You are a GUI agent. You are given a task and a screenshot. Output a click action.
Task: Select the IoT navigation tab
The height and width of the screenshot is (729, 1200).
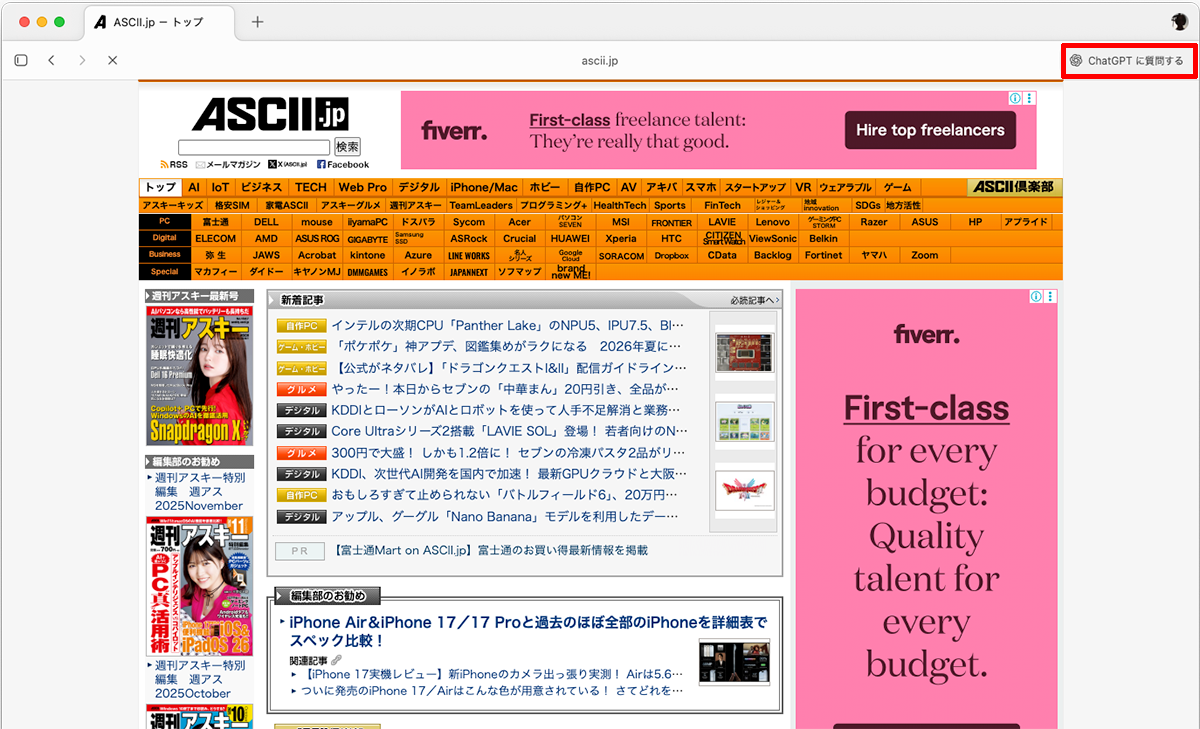(x=220, y=187)
